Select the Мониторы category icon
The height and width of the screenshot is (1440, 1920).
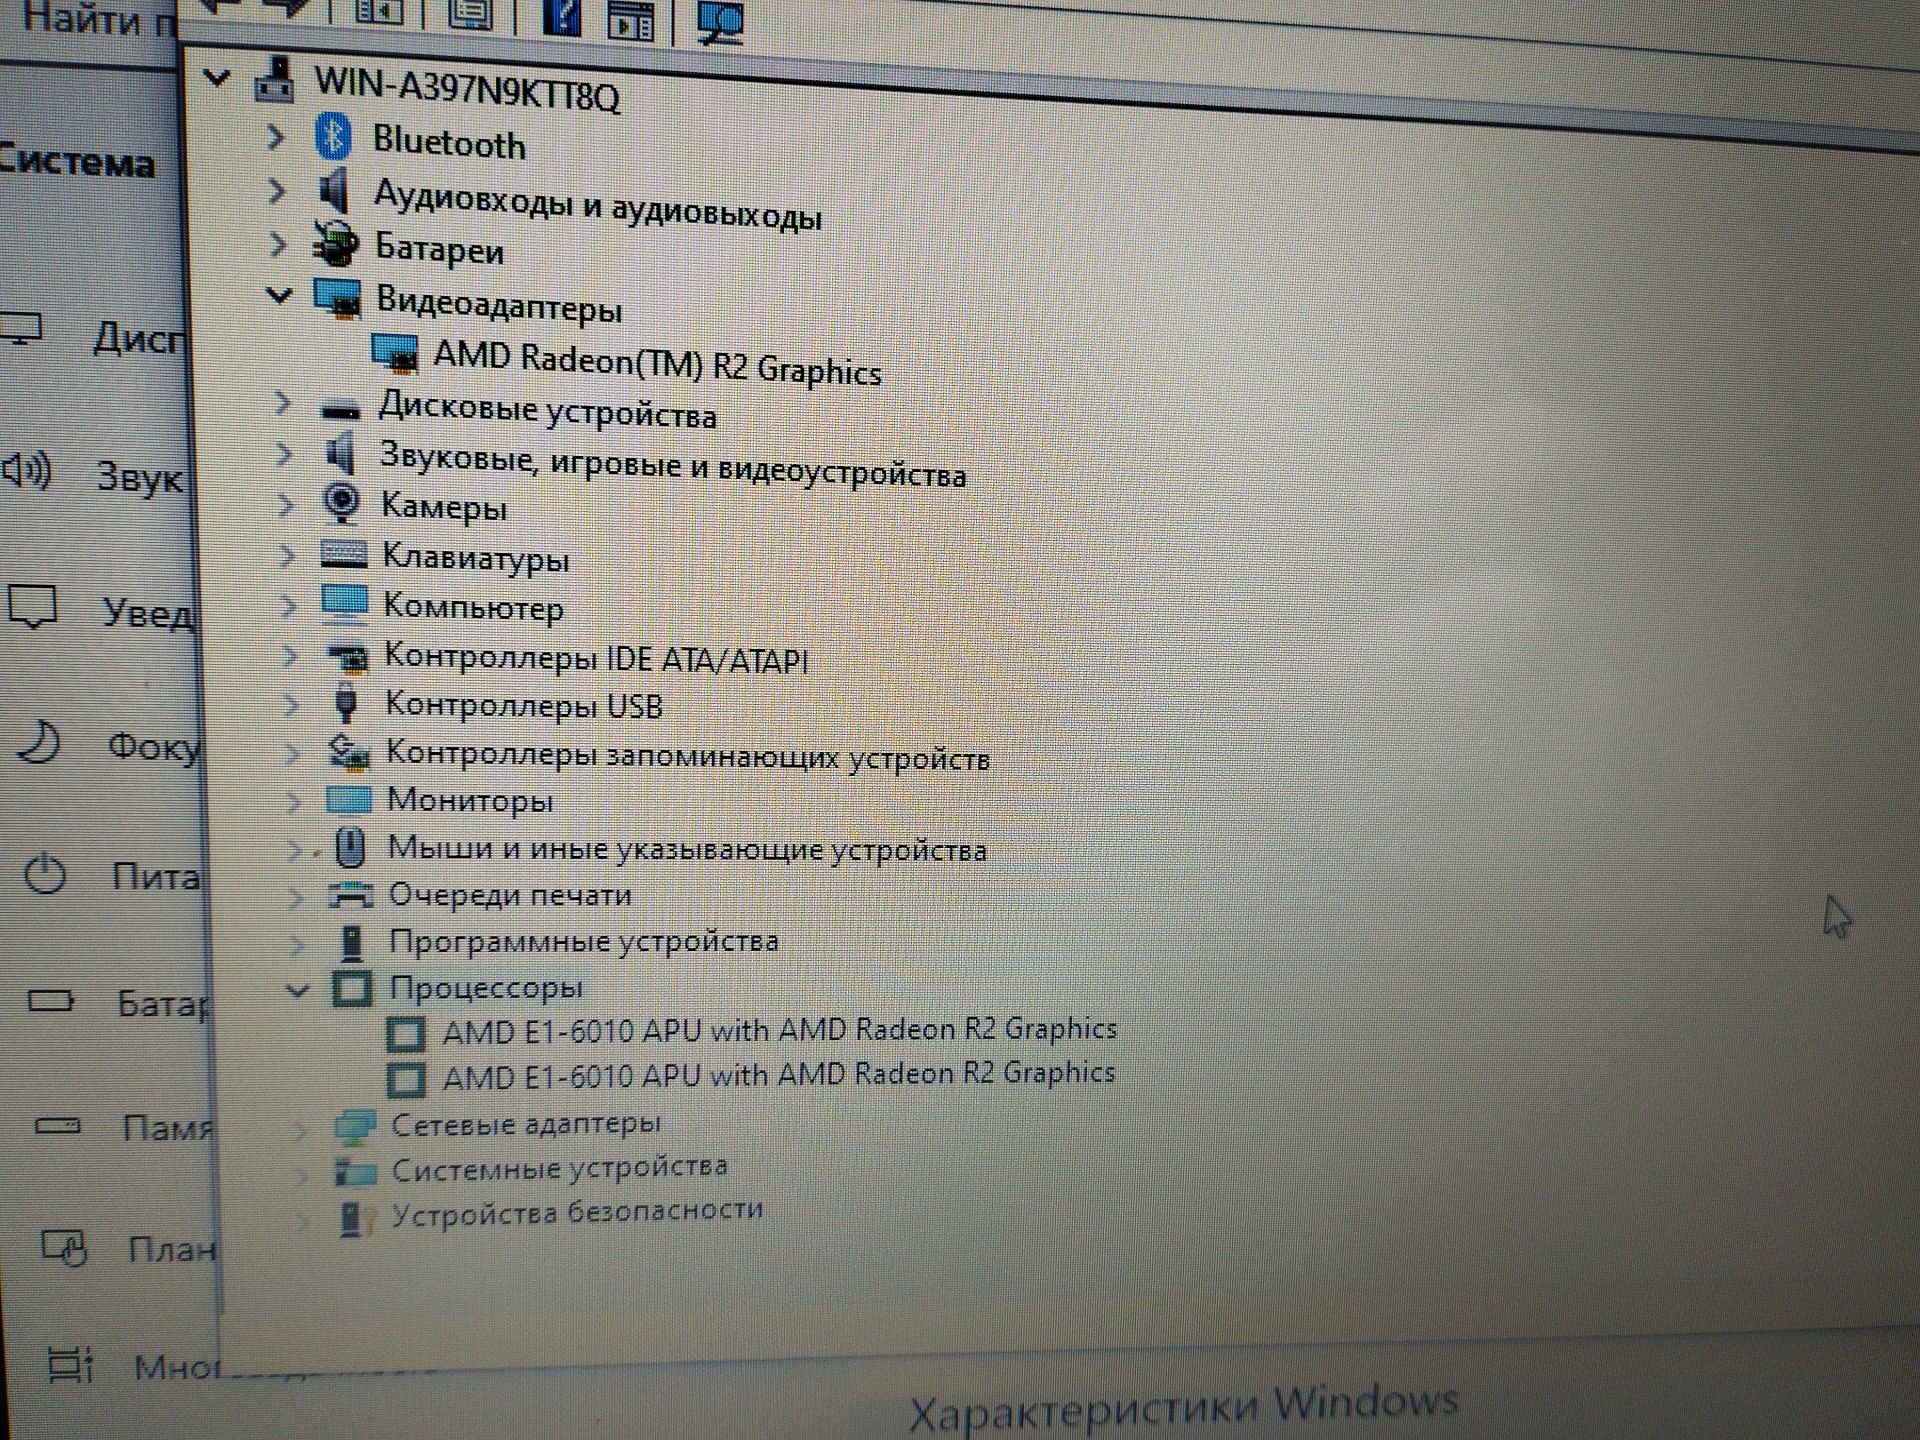click(x=349, y=799)
